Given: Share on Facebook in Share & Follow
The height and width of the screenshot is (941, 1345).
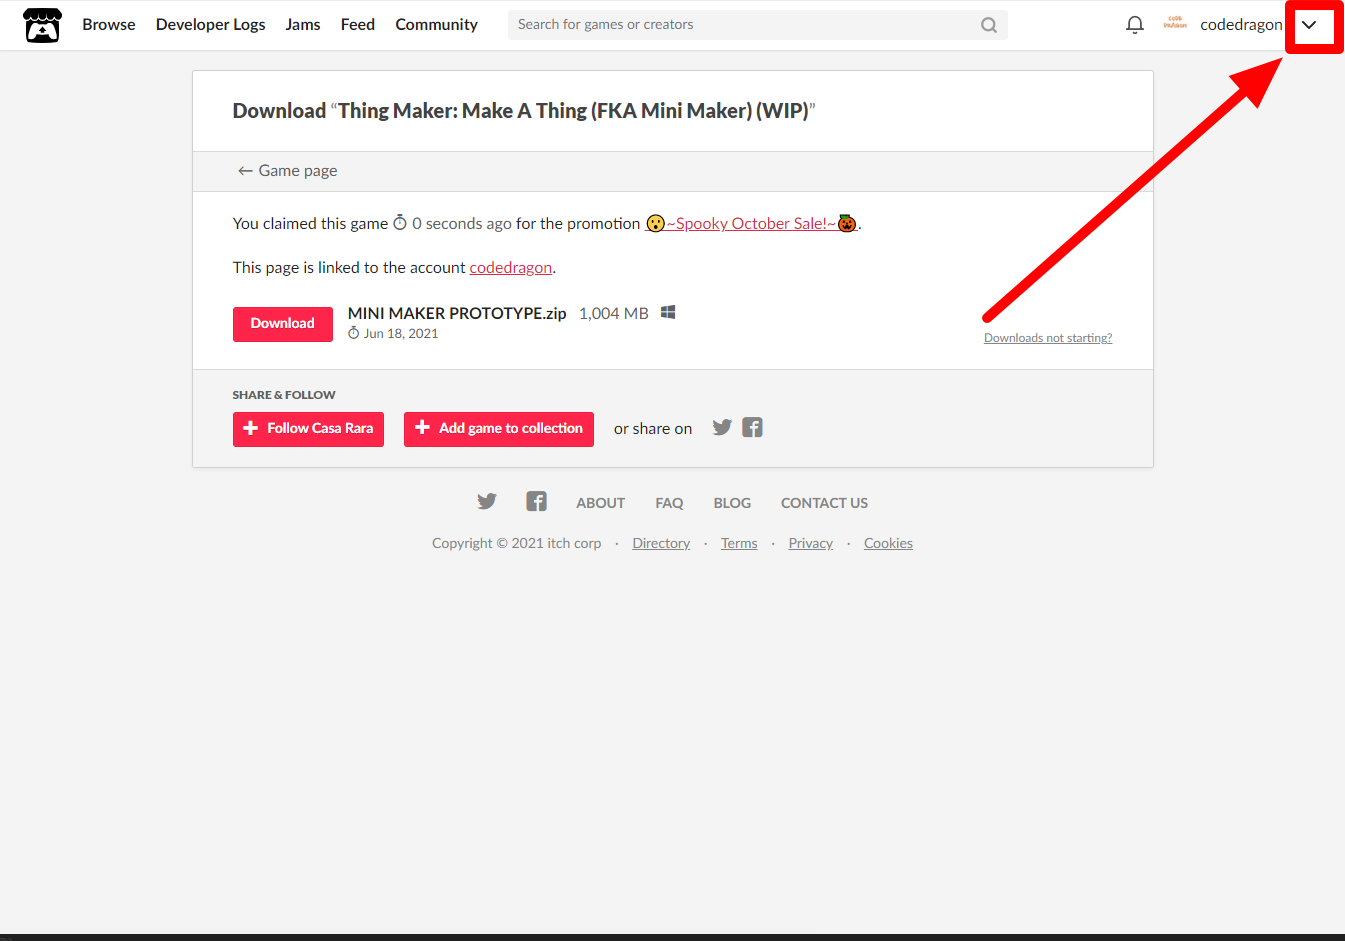Looking at the screenshot, I should point(752,428).
